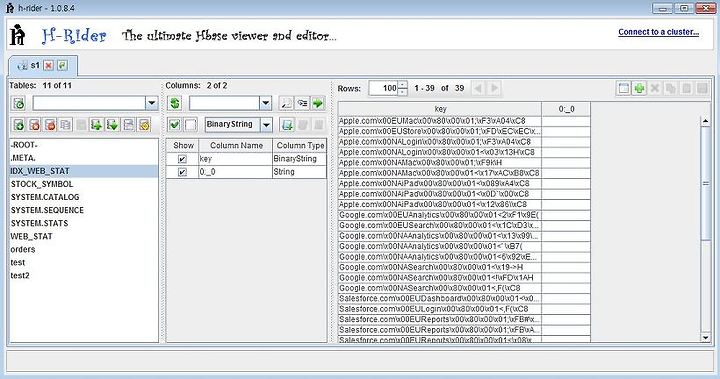Click the table metadata icon
720x379 pixels.
129,124
